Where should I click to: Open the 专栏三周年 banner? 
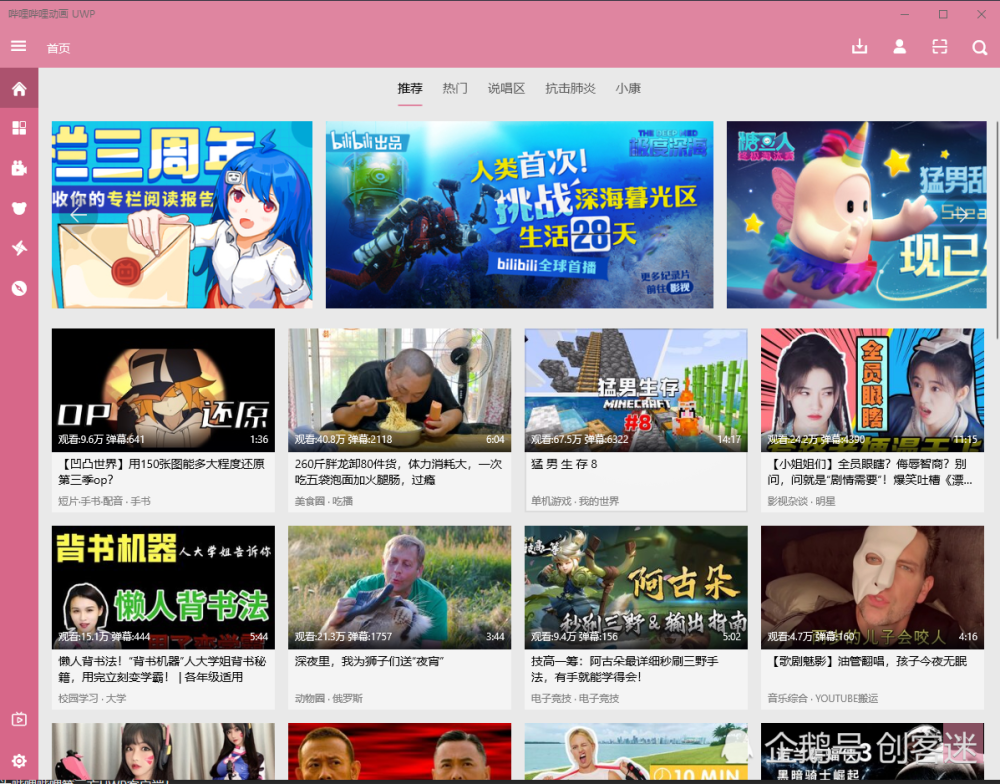coord(182,215)
